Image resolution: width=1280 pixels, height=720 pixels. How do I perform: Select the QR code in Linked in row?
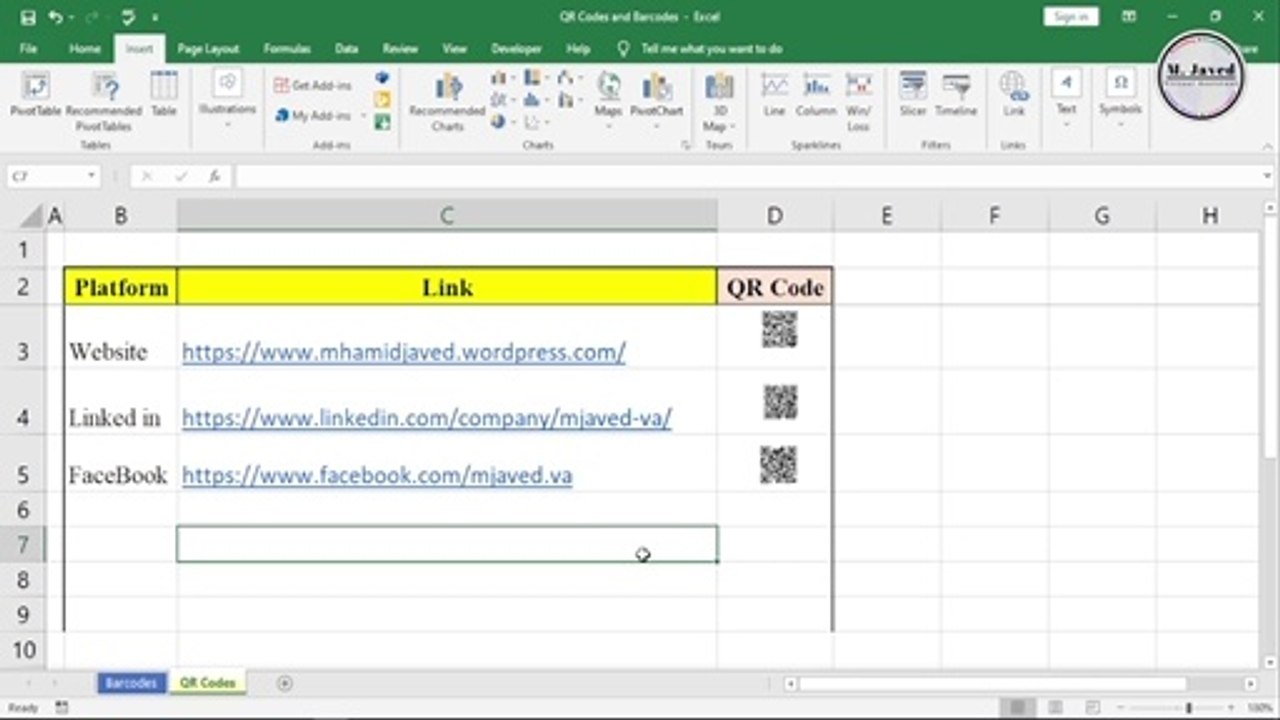point(780,401)
